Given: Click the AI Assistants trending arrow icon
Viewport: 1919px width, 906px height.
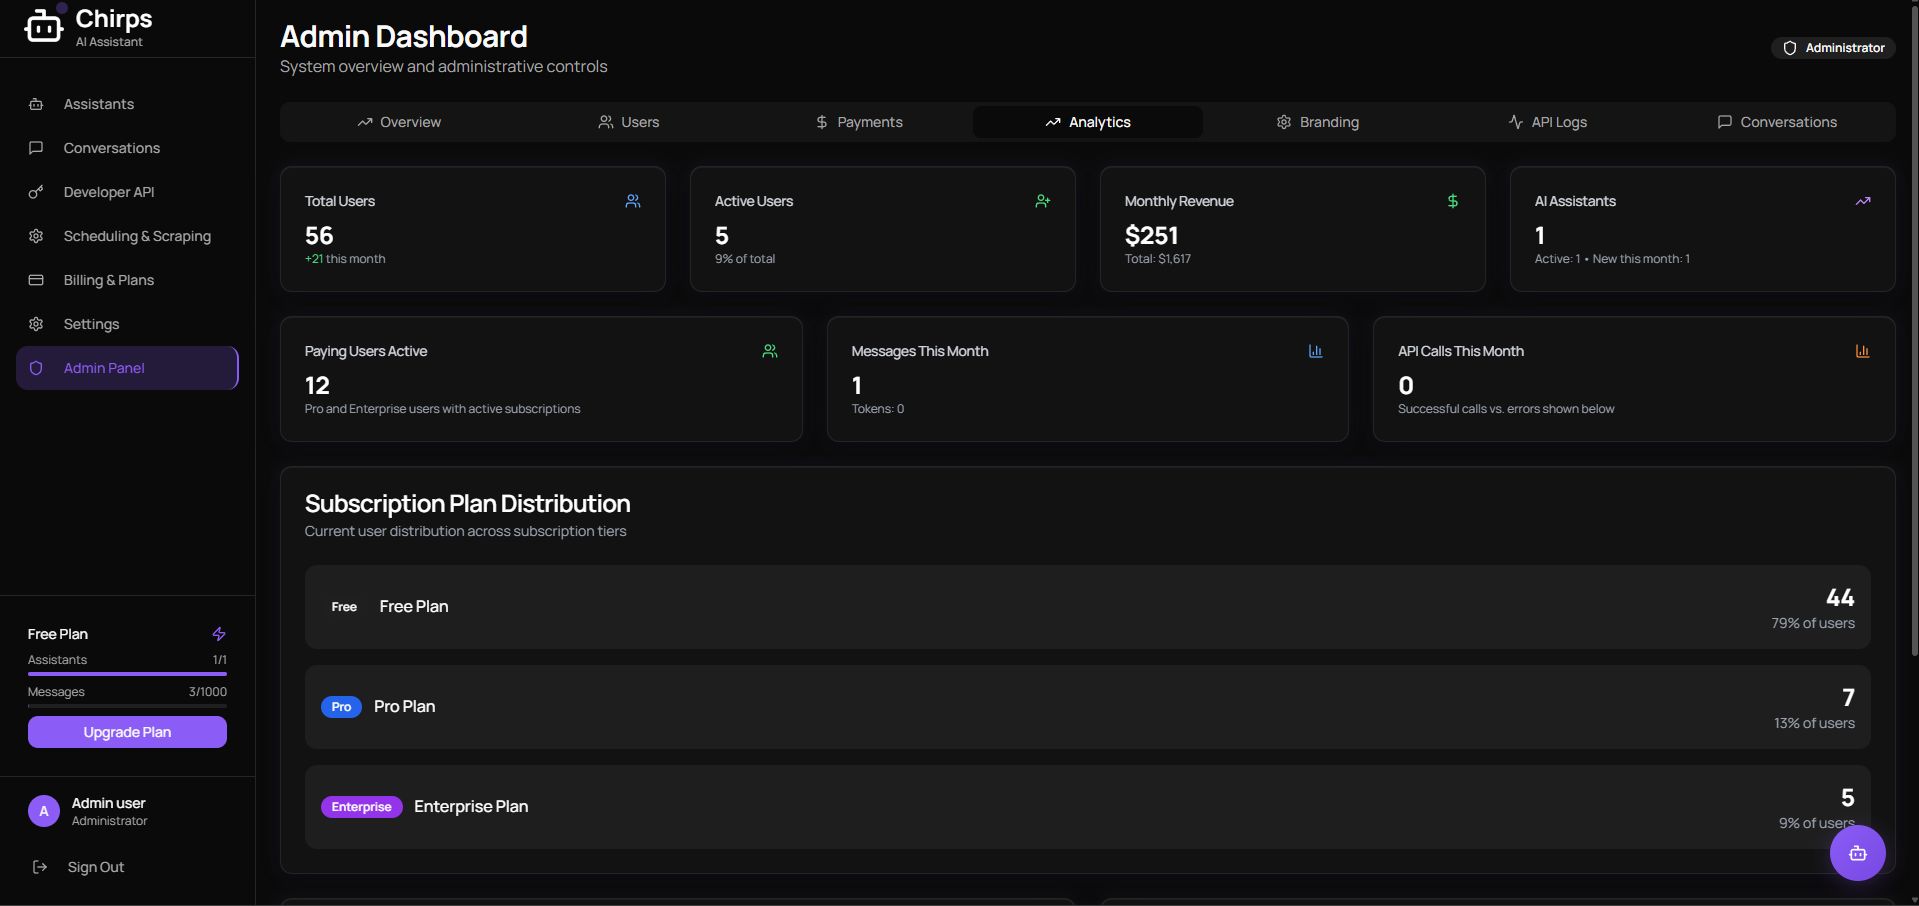Looking at the screenshot, I should tap(1862, 201).
